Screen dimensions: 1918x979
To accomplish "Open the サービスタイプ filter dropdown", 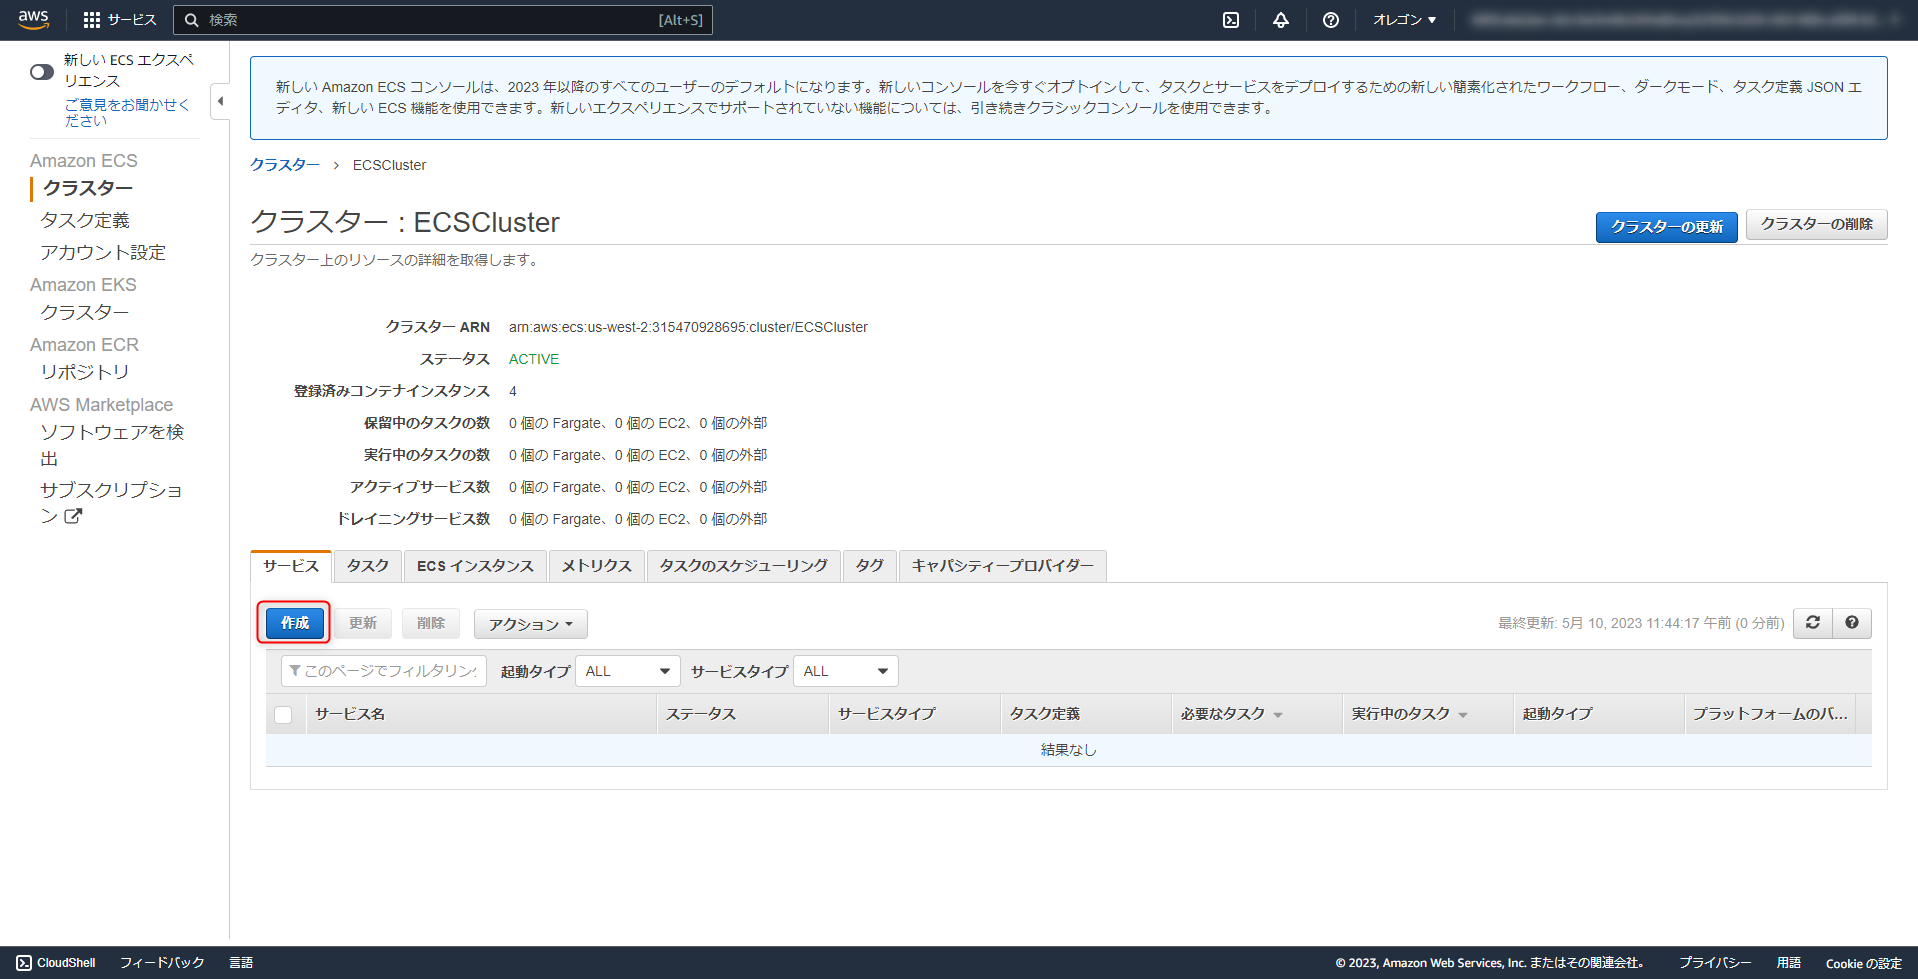I will click(x=845, y=670).
